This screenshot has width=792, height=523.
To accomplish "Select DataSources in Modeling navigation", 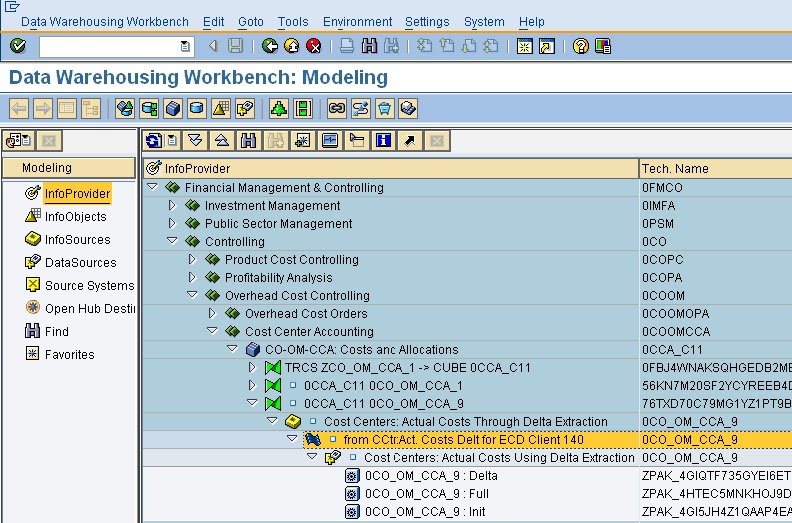I will [x=80, y=263].
